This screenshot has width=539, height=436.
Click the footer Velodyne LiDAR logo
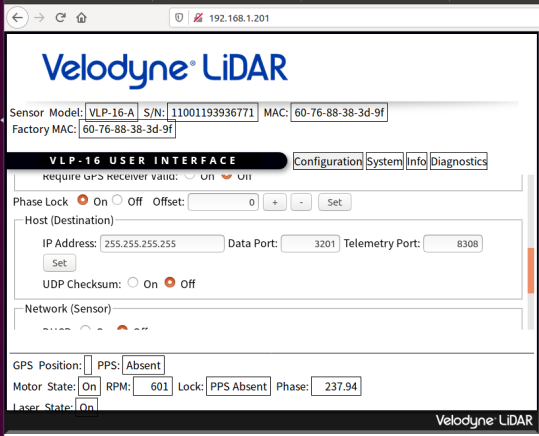click(484, 421)
